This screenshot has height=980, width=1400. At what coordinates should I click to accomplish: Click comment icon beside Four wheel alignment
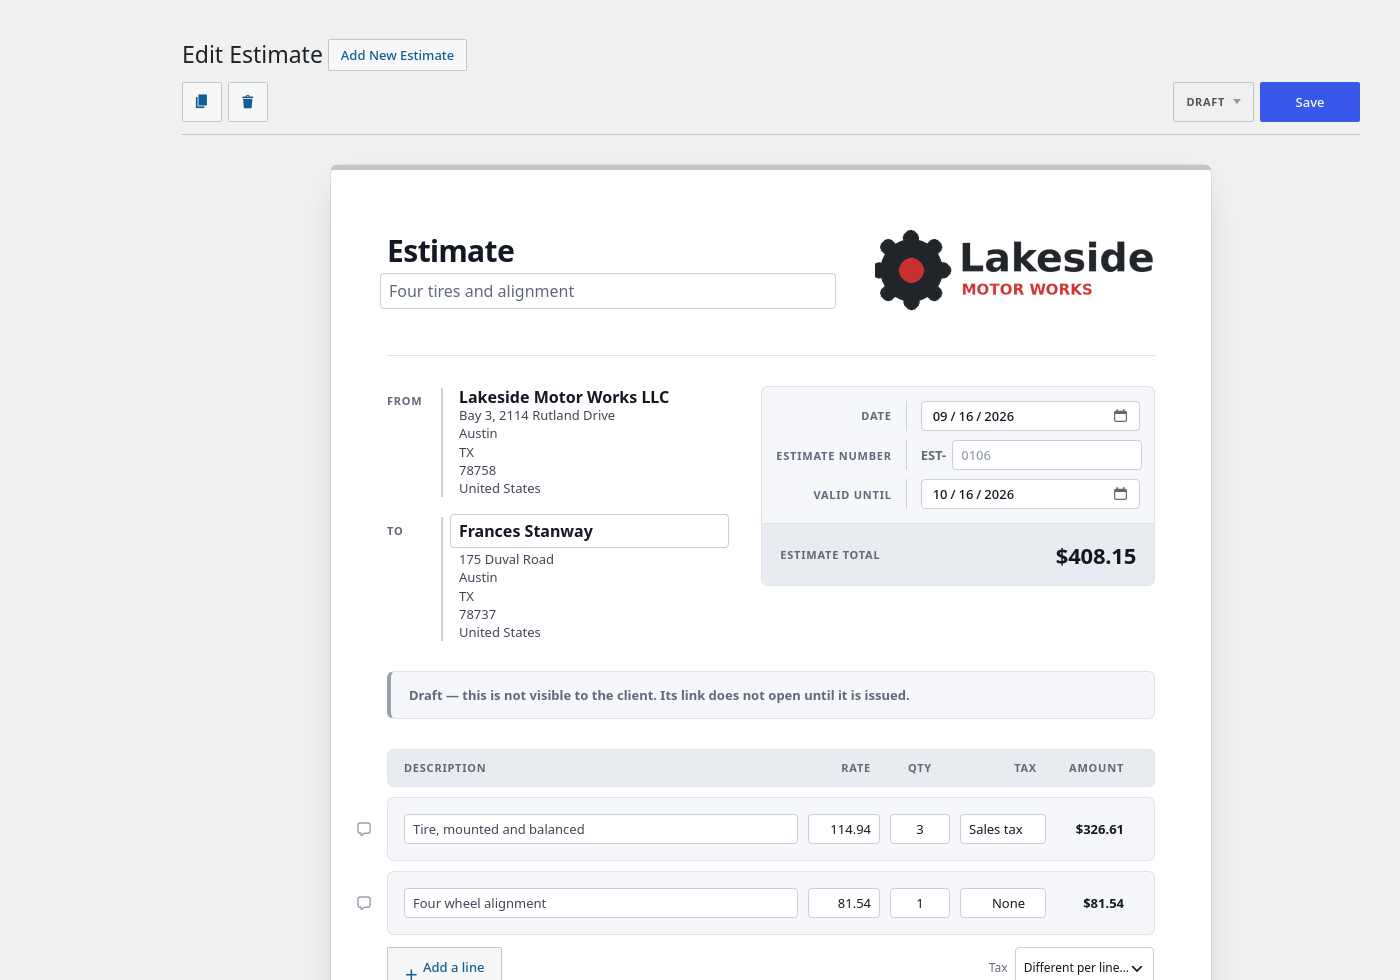[364, 903]
